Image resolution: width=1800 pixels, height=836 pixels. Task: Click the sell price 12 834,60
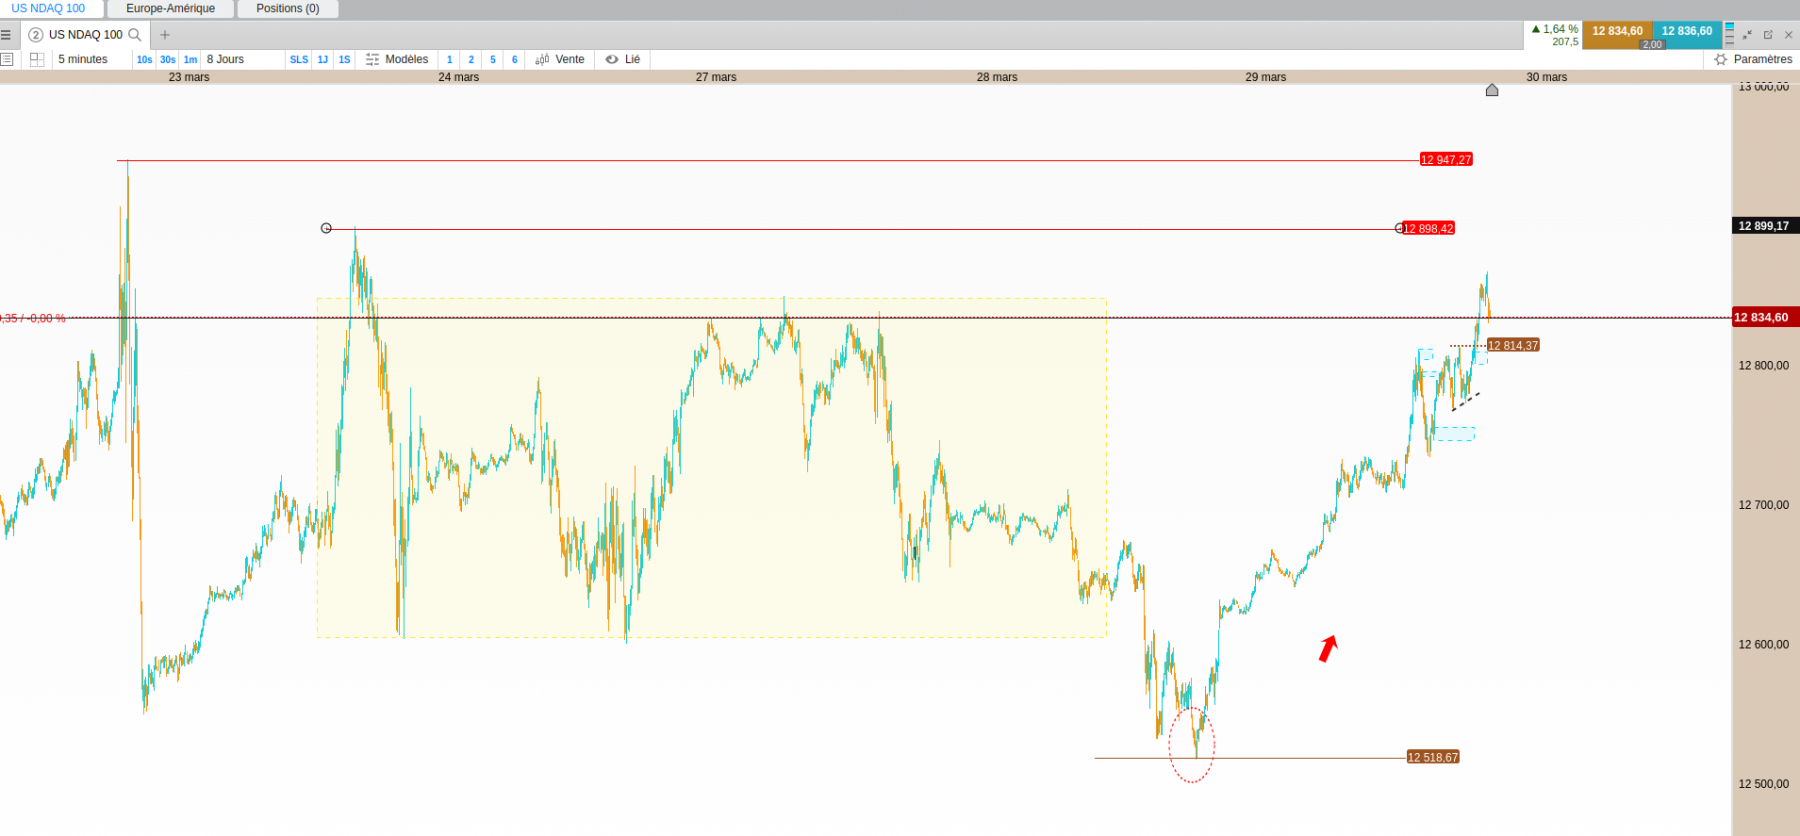point(1617,31)
